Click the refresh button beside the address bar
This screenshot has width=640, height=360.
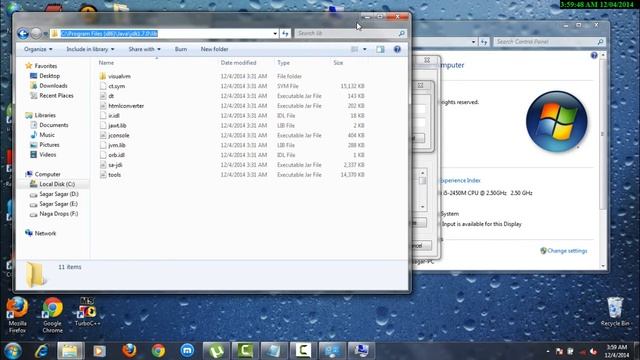(x=285, y=33)
